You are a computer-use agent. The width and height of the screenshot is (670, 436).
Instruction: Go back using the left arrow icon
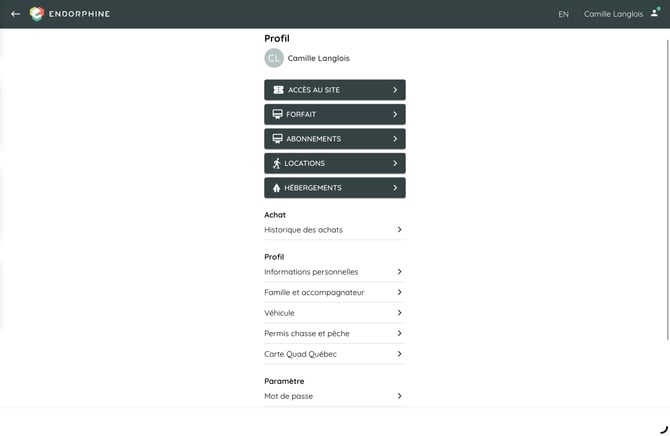pos(15,14)
